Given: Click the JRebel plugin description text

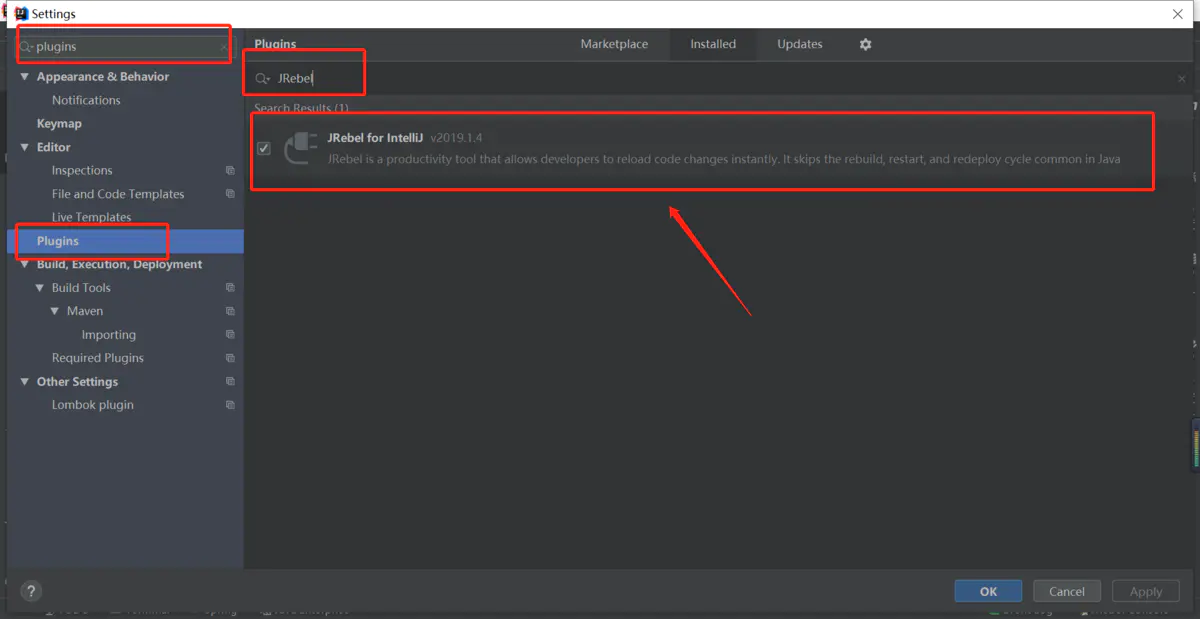Looking at the screenshot, I should [x=724, y=159].
